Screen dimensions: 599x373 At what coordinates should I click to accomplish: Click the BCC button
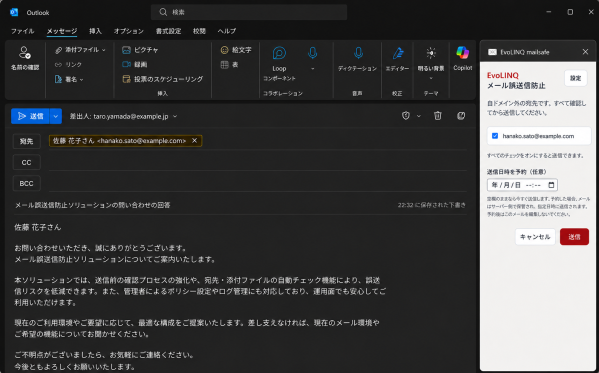click(26, 184)
